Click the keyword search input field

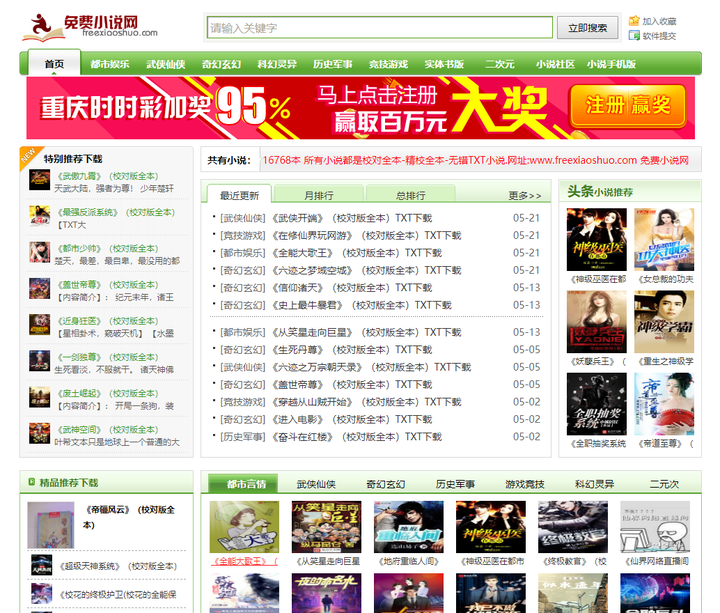(380, 28)
